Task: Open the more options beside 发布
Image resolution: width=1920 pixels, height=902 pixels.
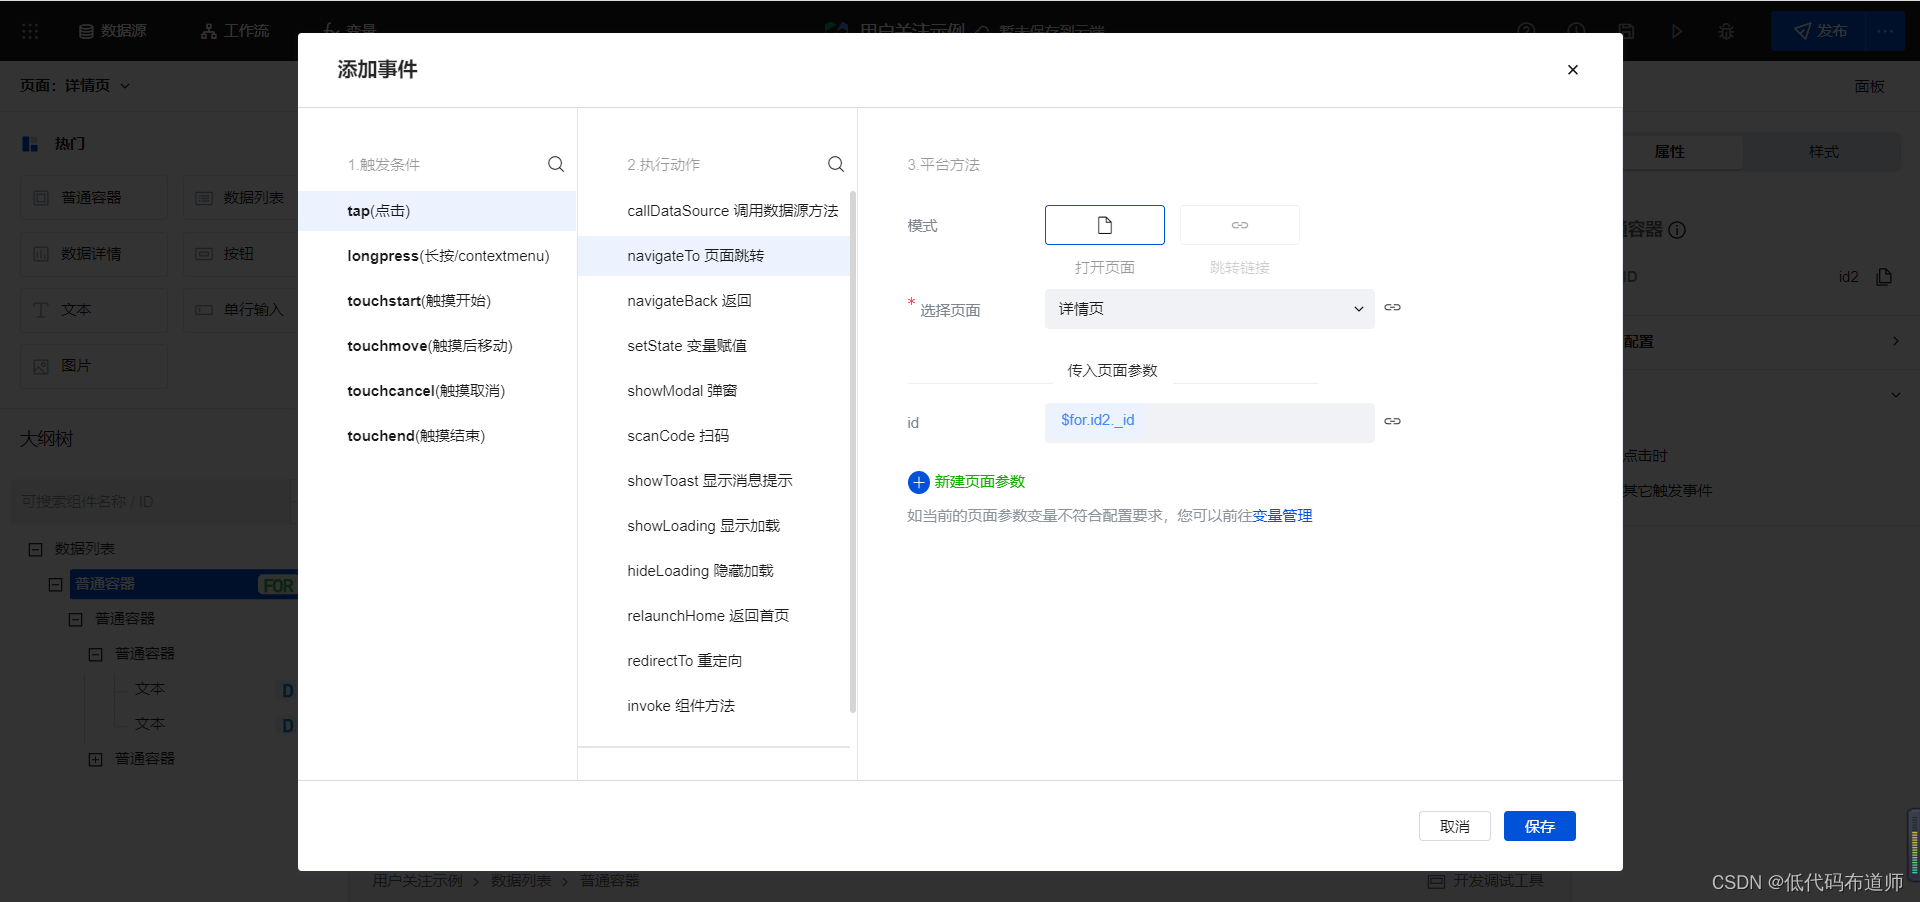Action: [1886, 31]
